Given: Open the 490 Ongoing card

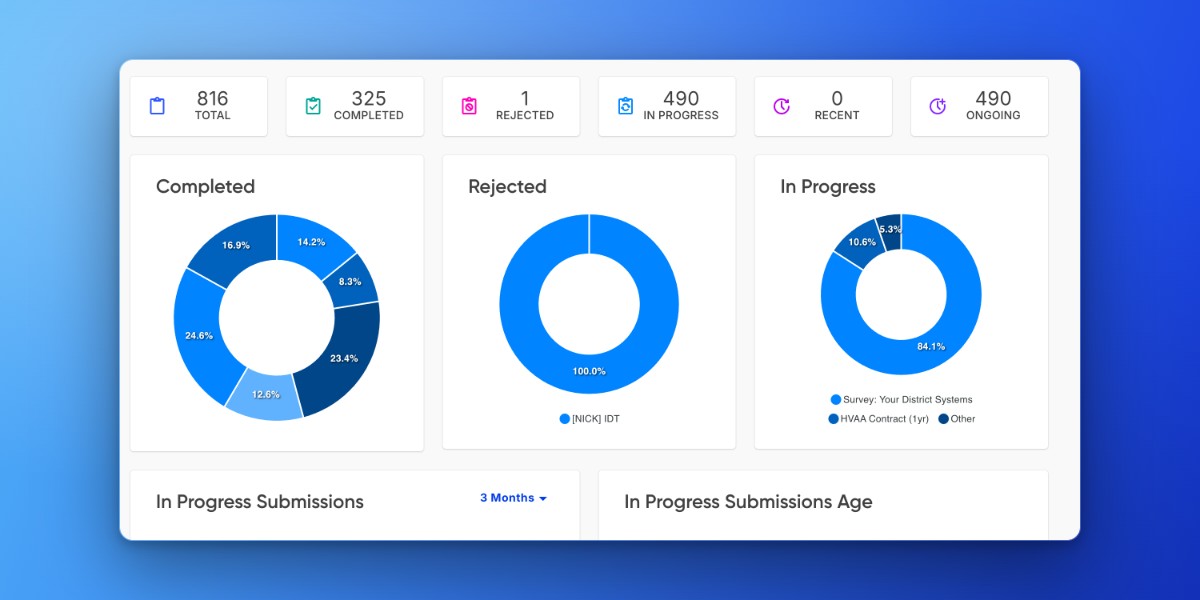Looking at the screenshot, I should tap(979, 106).
